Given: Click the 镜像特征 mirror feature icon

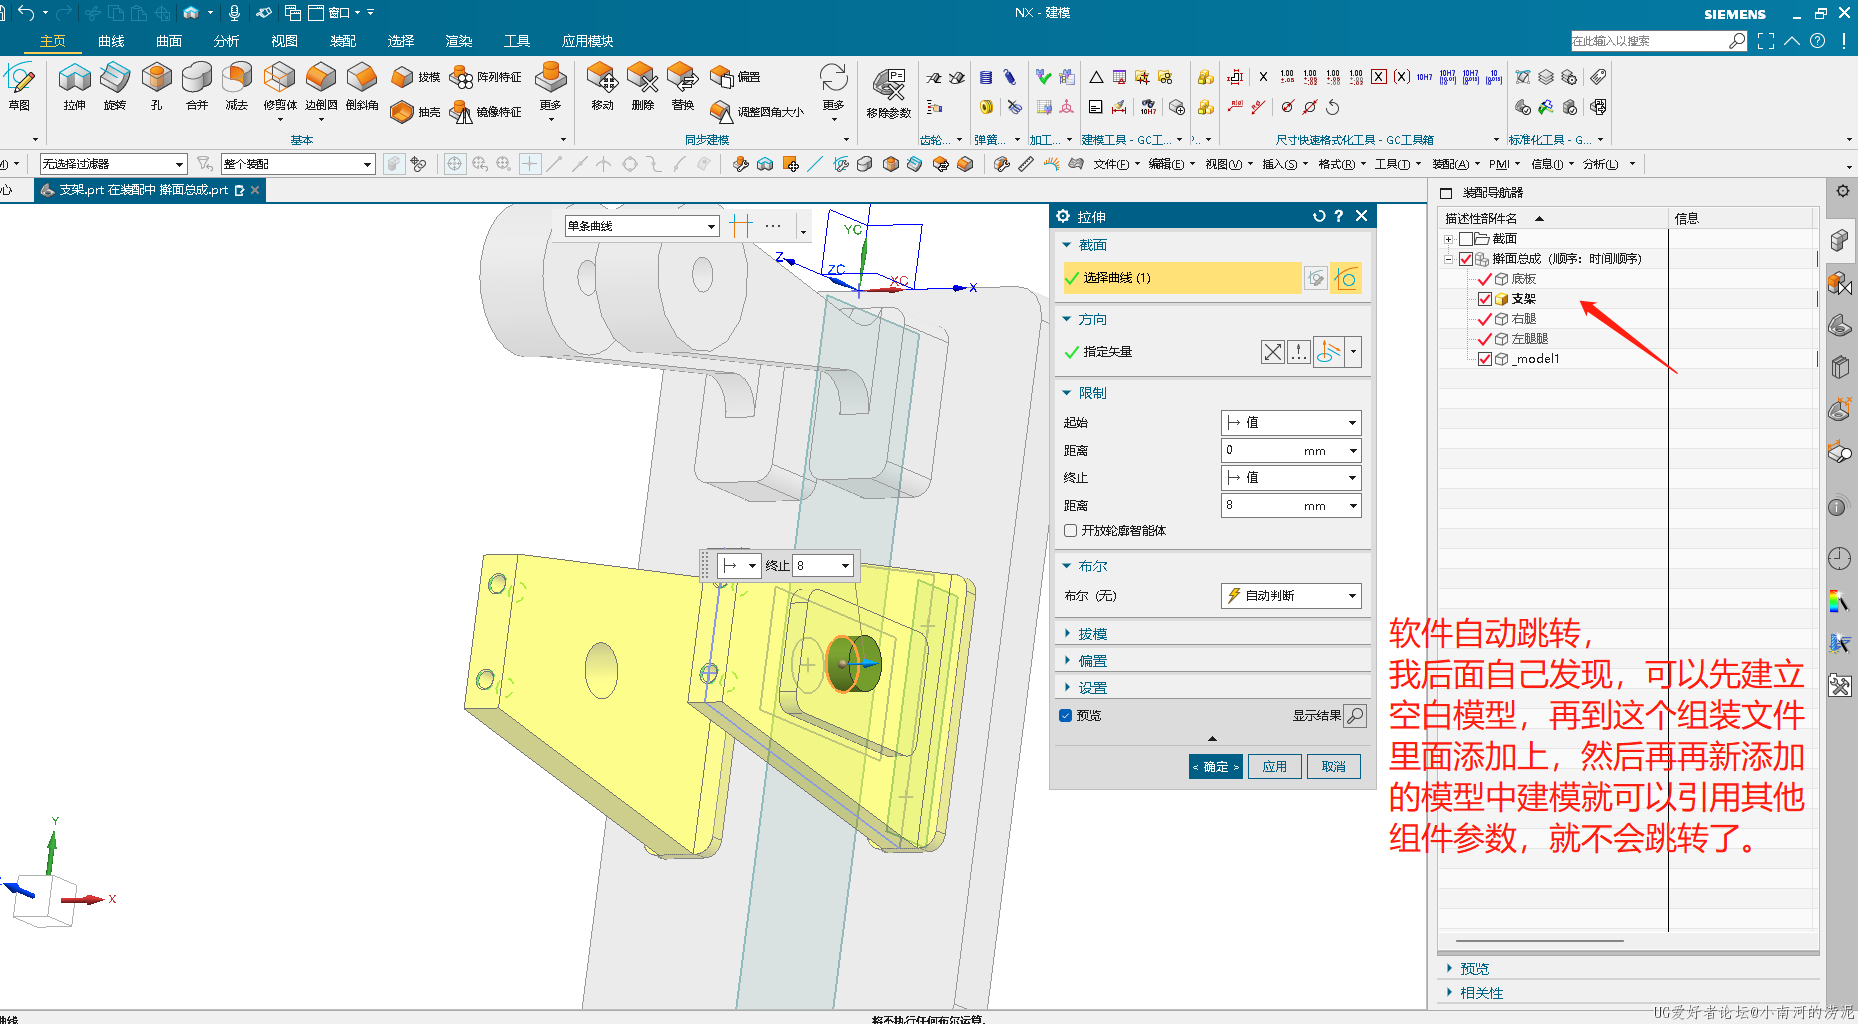Looking at the screenshot, I should click(486, 112).
